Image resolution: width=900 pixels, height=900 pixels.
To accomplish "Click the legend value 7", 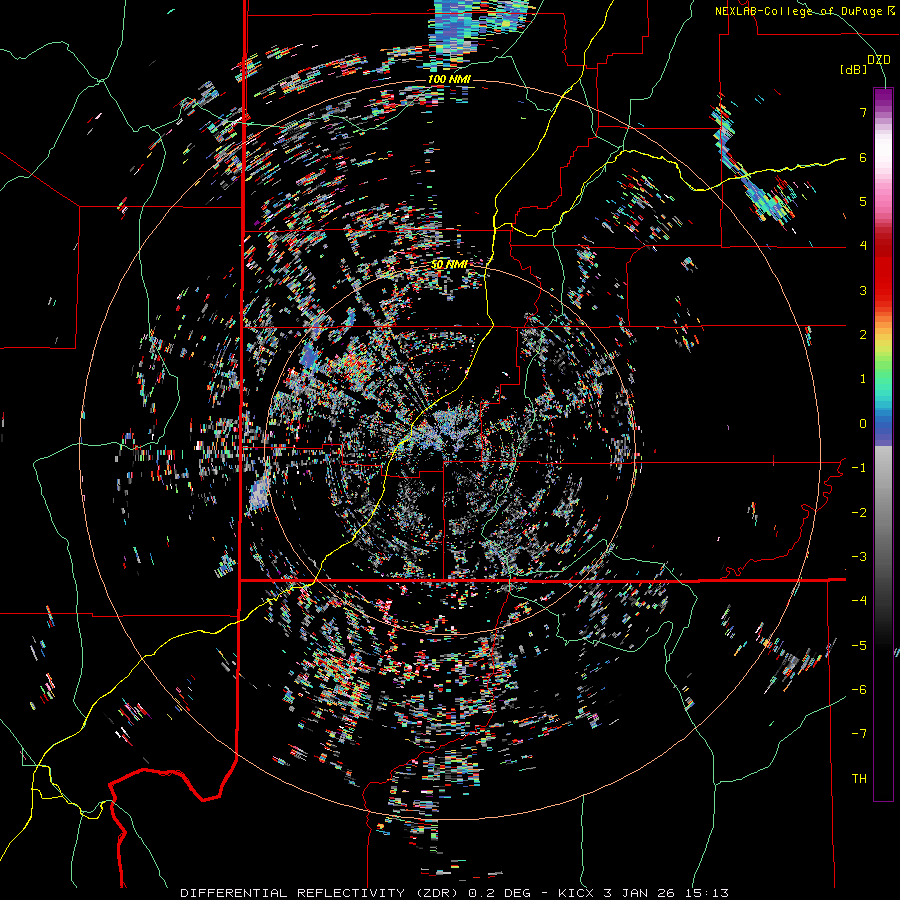I will 863,112.
